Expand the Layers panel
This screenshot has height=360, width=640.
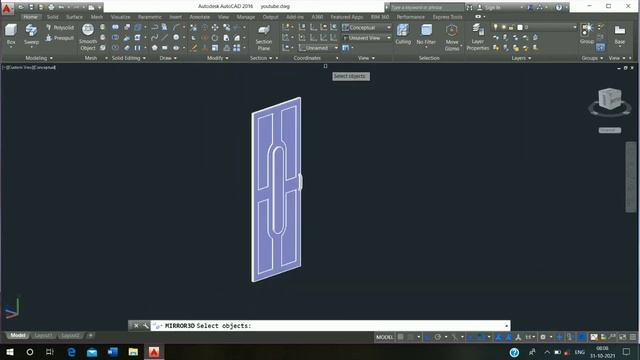click(521, 58)
